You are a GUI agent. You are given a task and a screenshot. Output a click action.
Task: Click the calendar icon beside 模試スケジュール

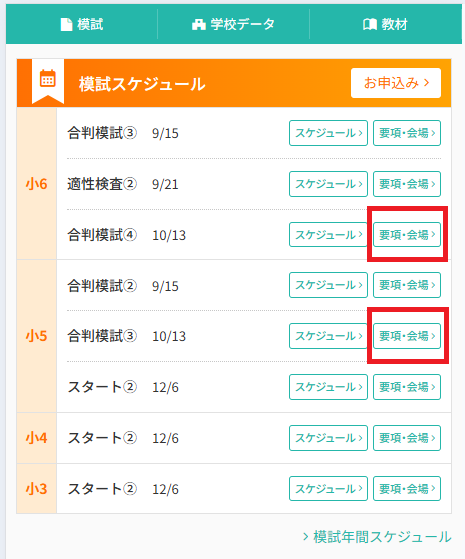[x=47, y=78]
